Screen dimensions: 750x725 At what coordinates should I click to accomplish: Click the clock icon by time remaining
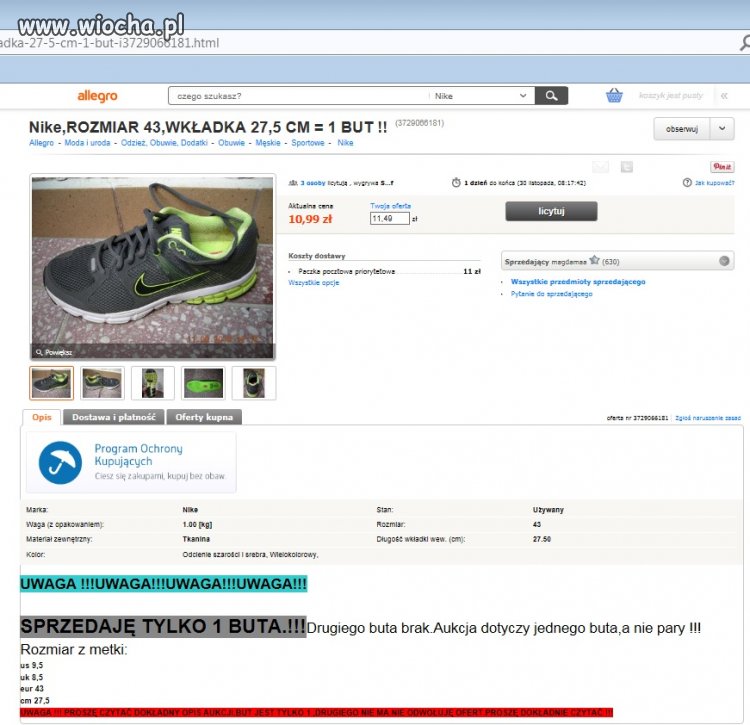pyautogui.click(x=456, y=183)
